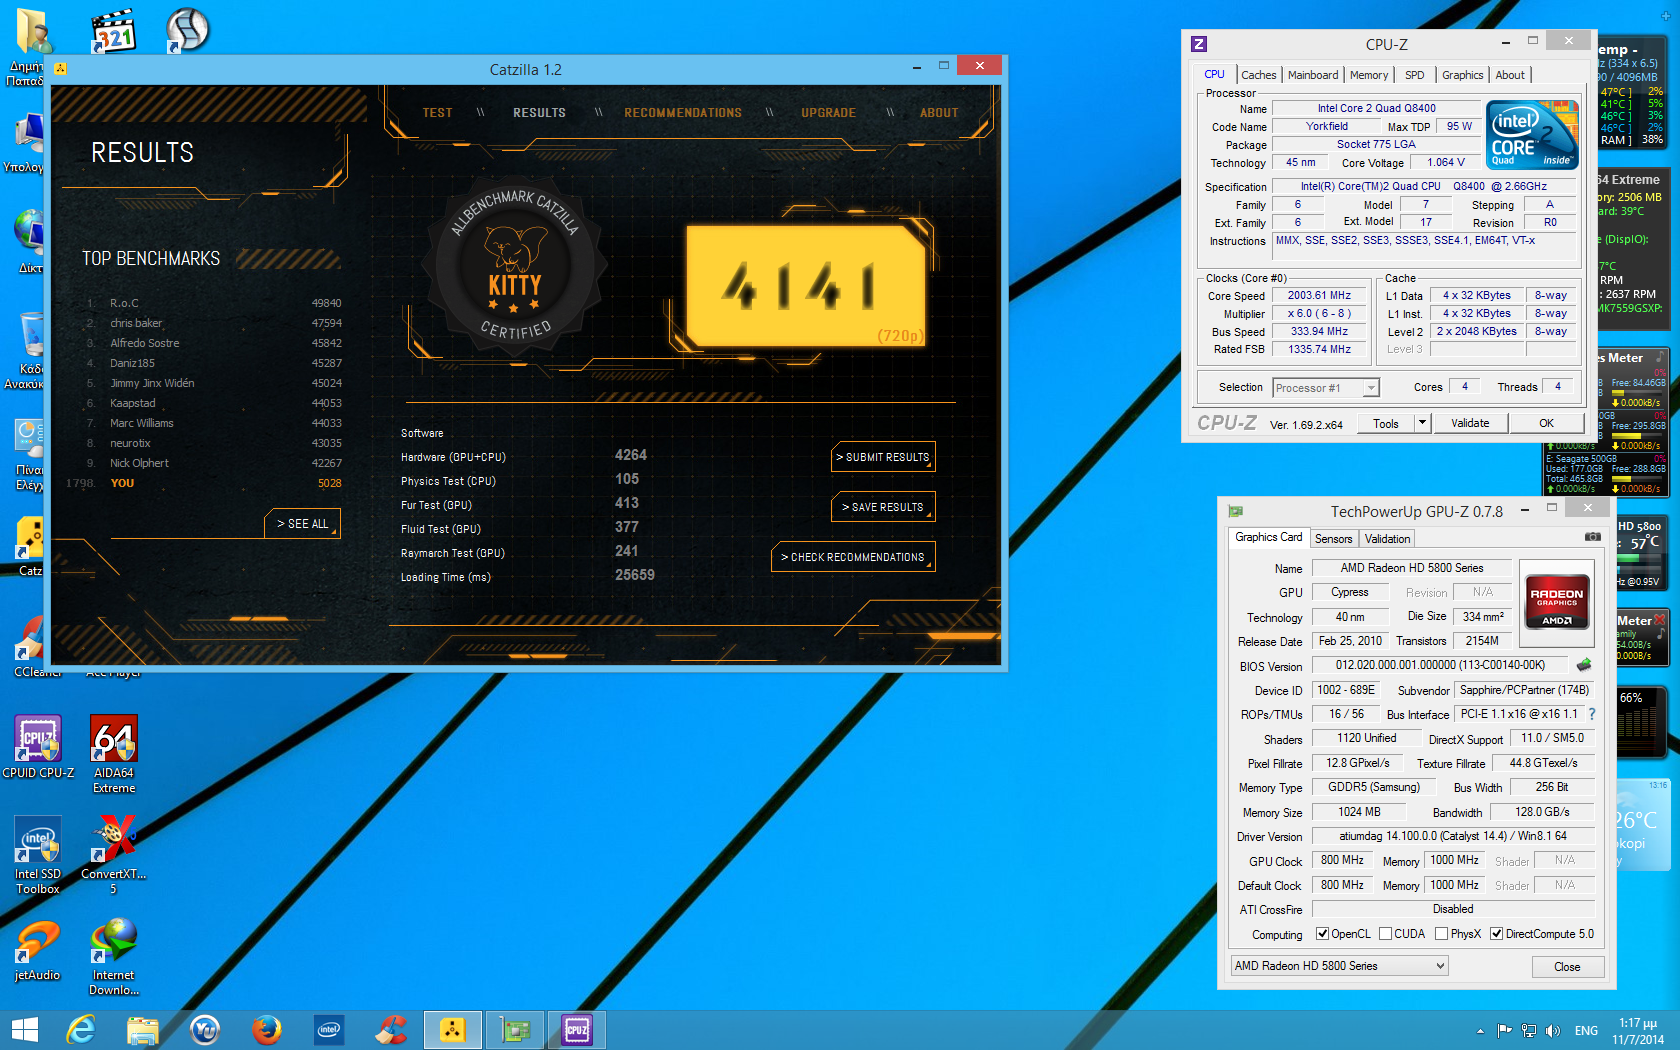Click the 4141 Catzilla score badge
Viewport: 1680px width, 1050px height.
tap(806, 286)
